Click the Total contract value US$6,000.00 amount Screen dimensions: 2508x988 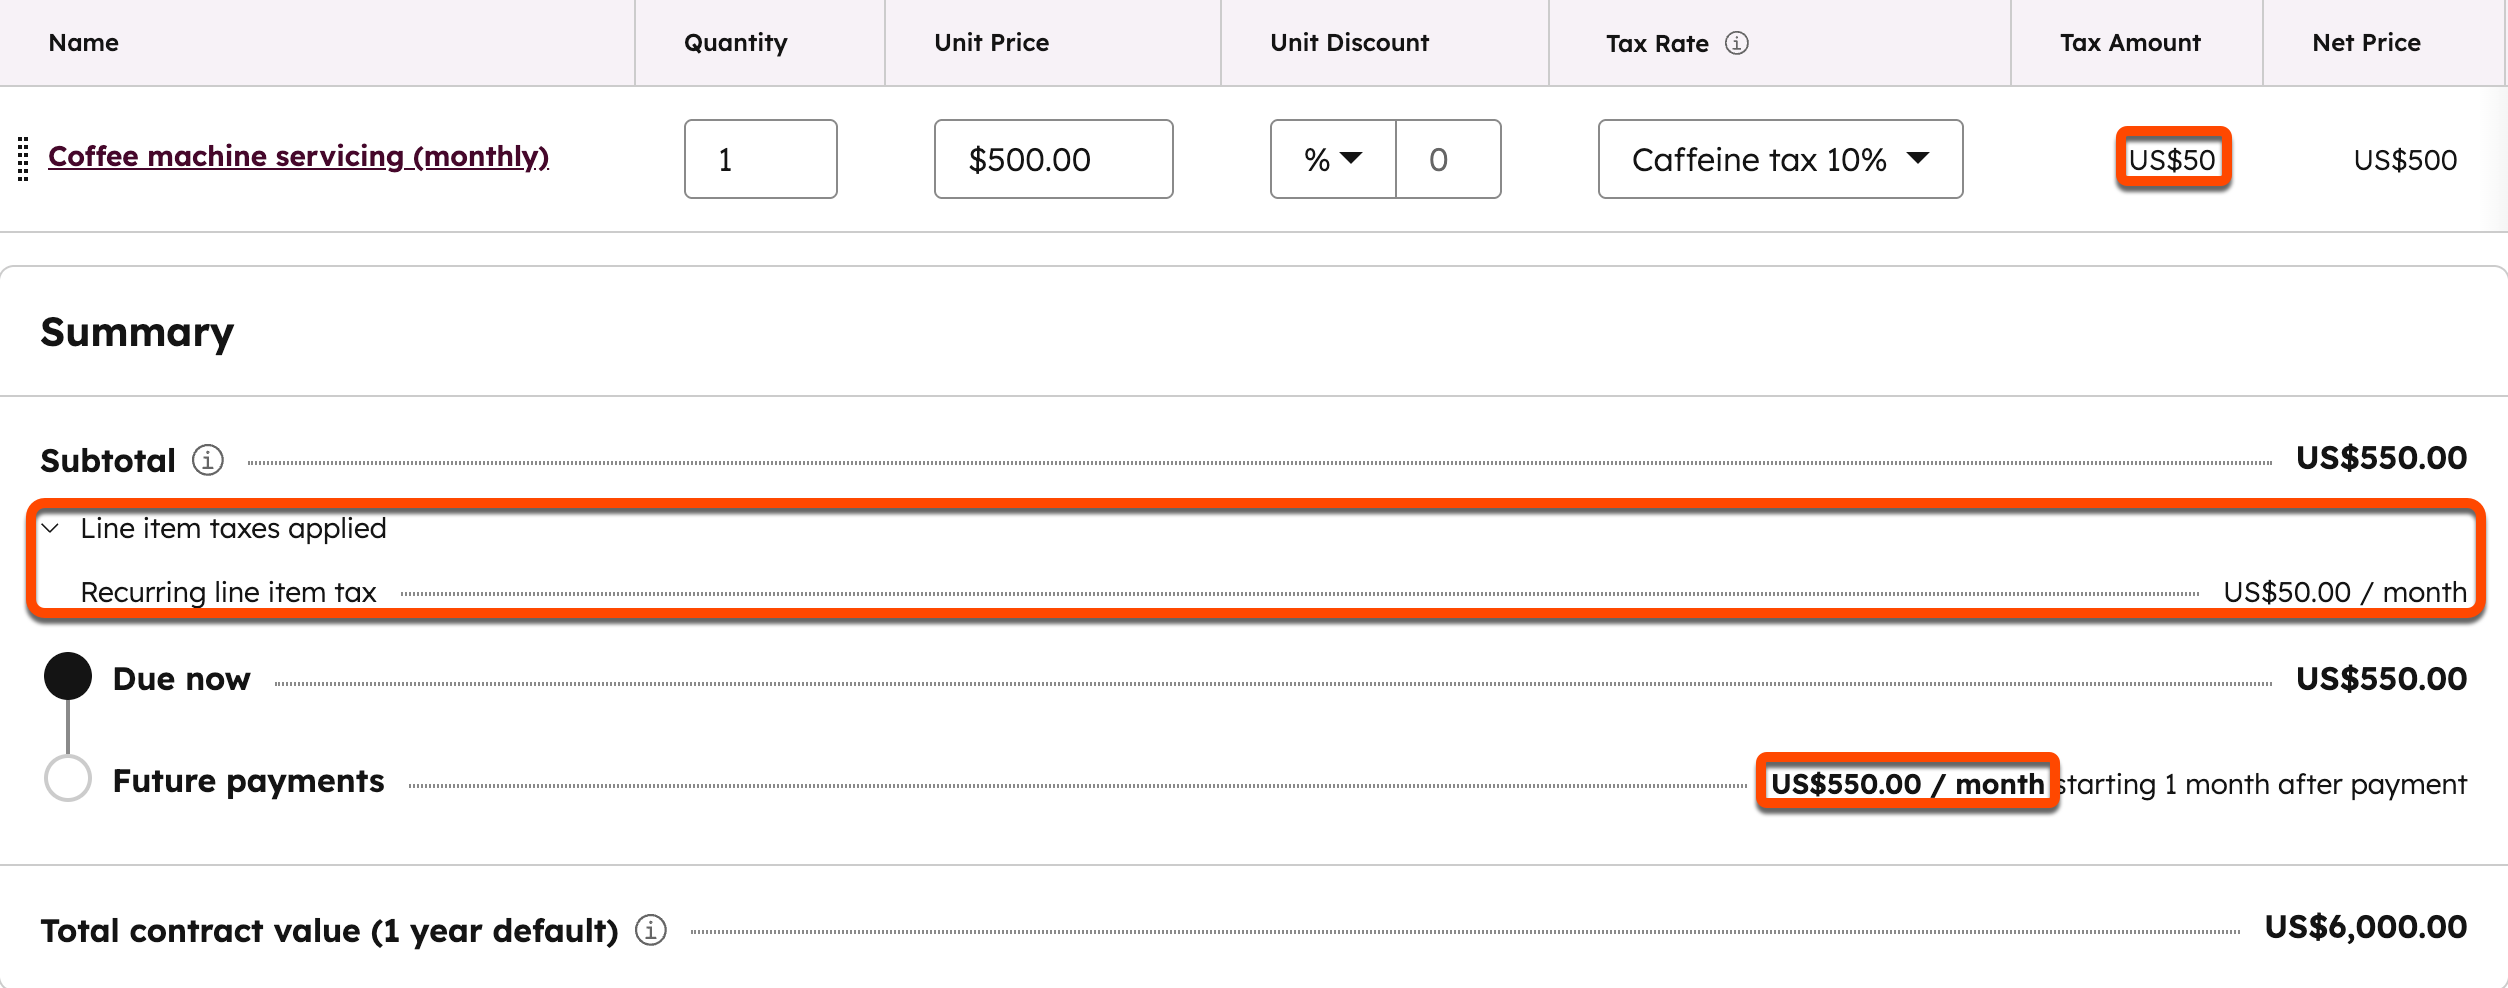(2365, 928)
